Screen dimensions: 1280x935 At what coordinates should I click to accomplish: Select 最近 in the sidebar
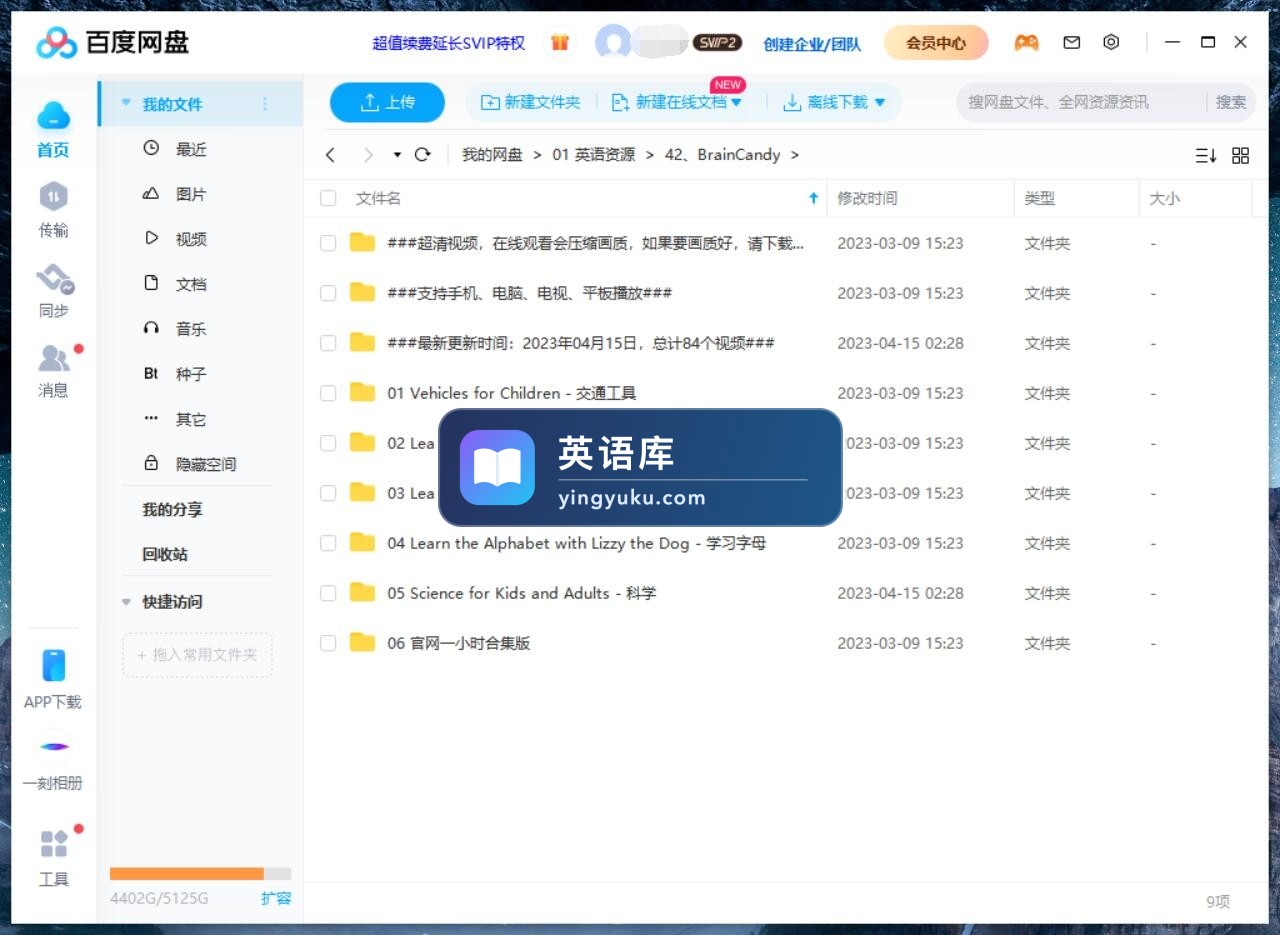(x=191, y=149)
